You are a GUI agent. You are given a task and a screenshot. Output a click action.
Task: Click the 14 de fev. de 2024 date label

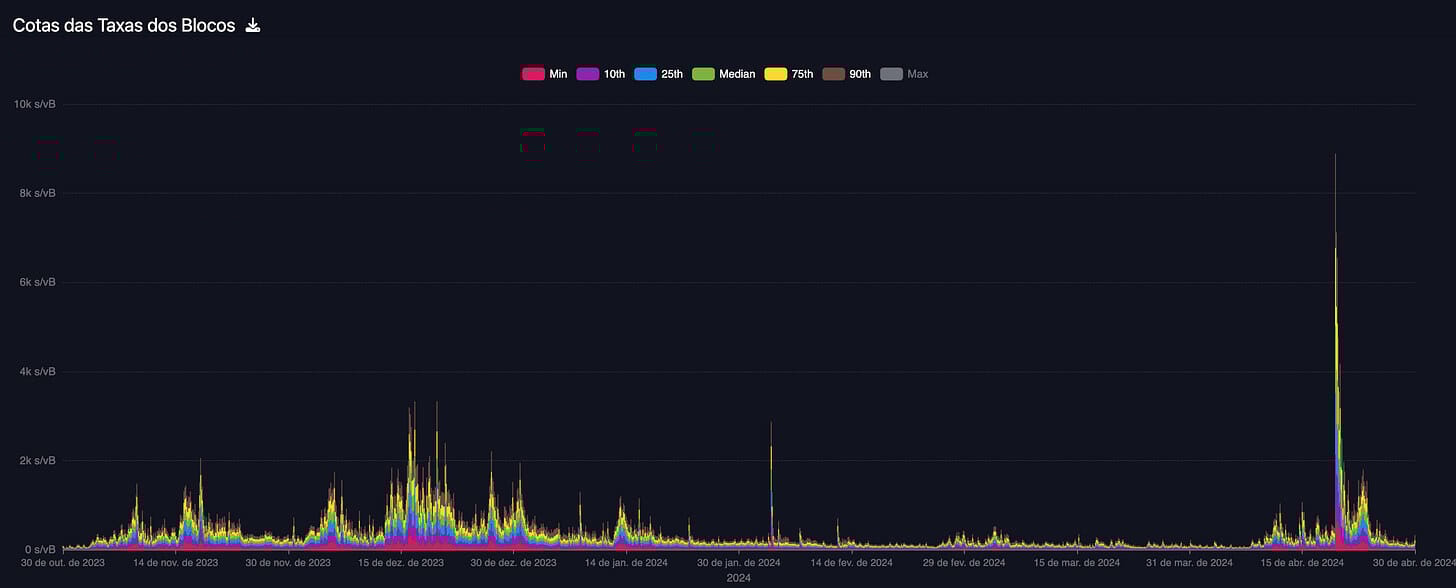point(852,563)
